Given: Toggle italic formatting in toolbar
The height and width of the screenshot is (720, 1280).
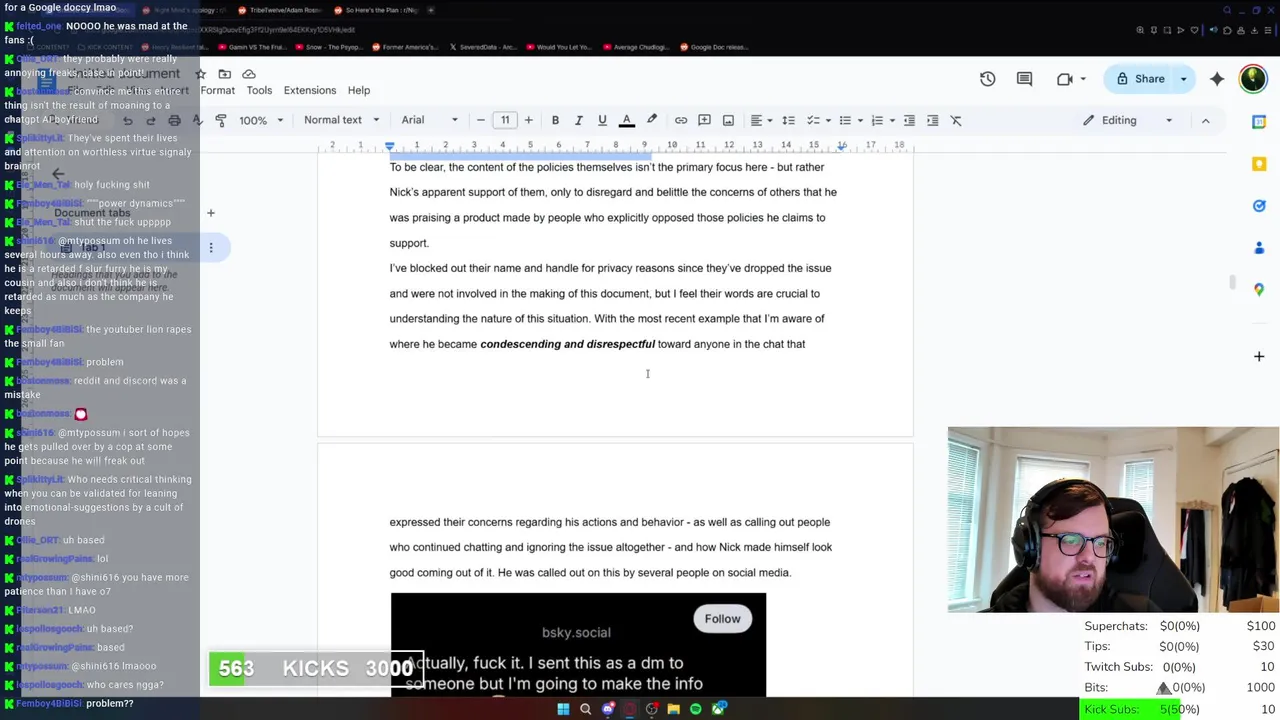Looking at the screenshot, I should click(578, 120).
